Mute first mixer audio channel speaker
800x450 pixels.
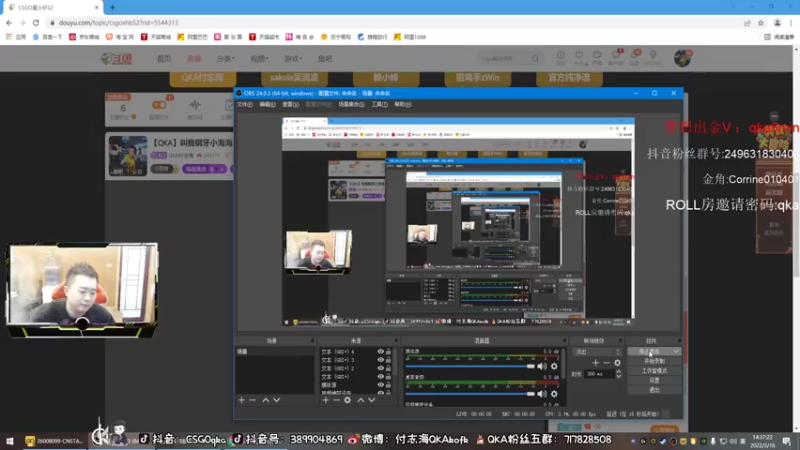(542, 366)
